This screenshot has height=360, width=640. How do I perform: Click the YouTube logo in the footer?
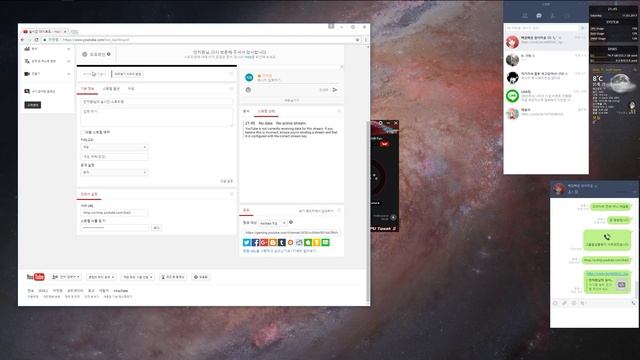(x=36, y=277)
